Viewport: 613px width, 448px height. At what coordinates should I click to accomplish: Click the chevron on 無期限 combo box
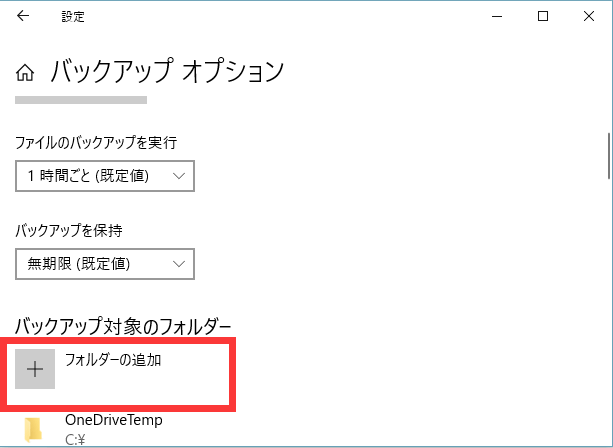pos(179,264)
